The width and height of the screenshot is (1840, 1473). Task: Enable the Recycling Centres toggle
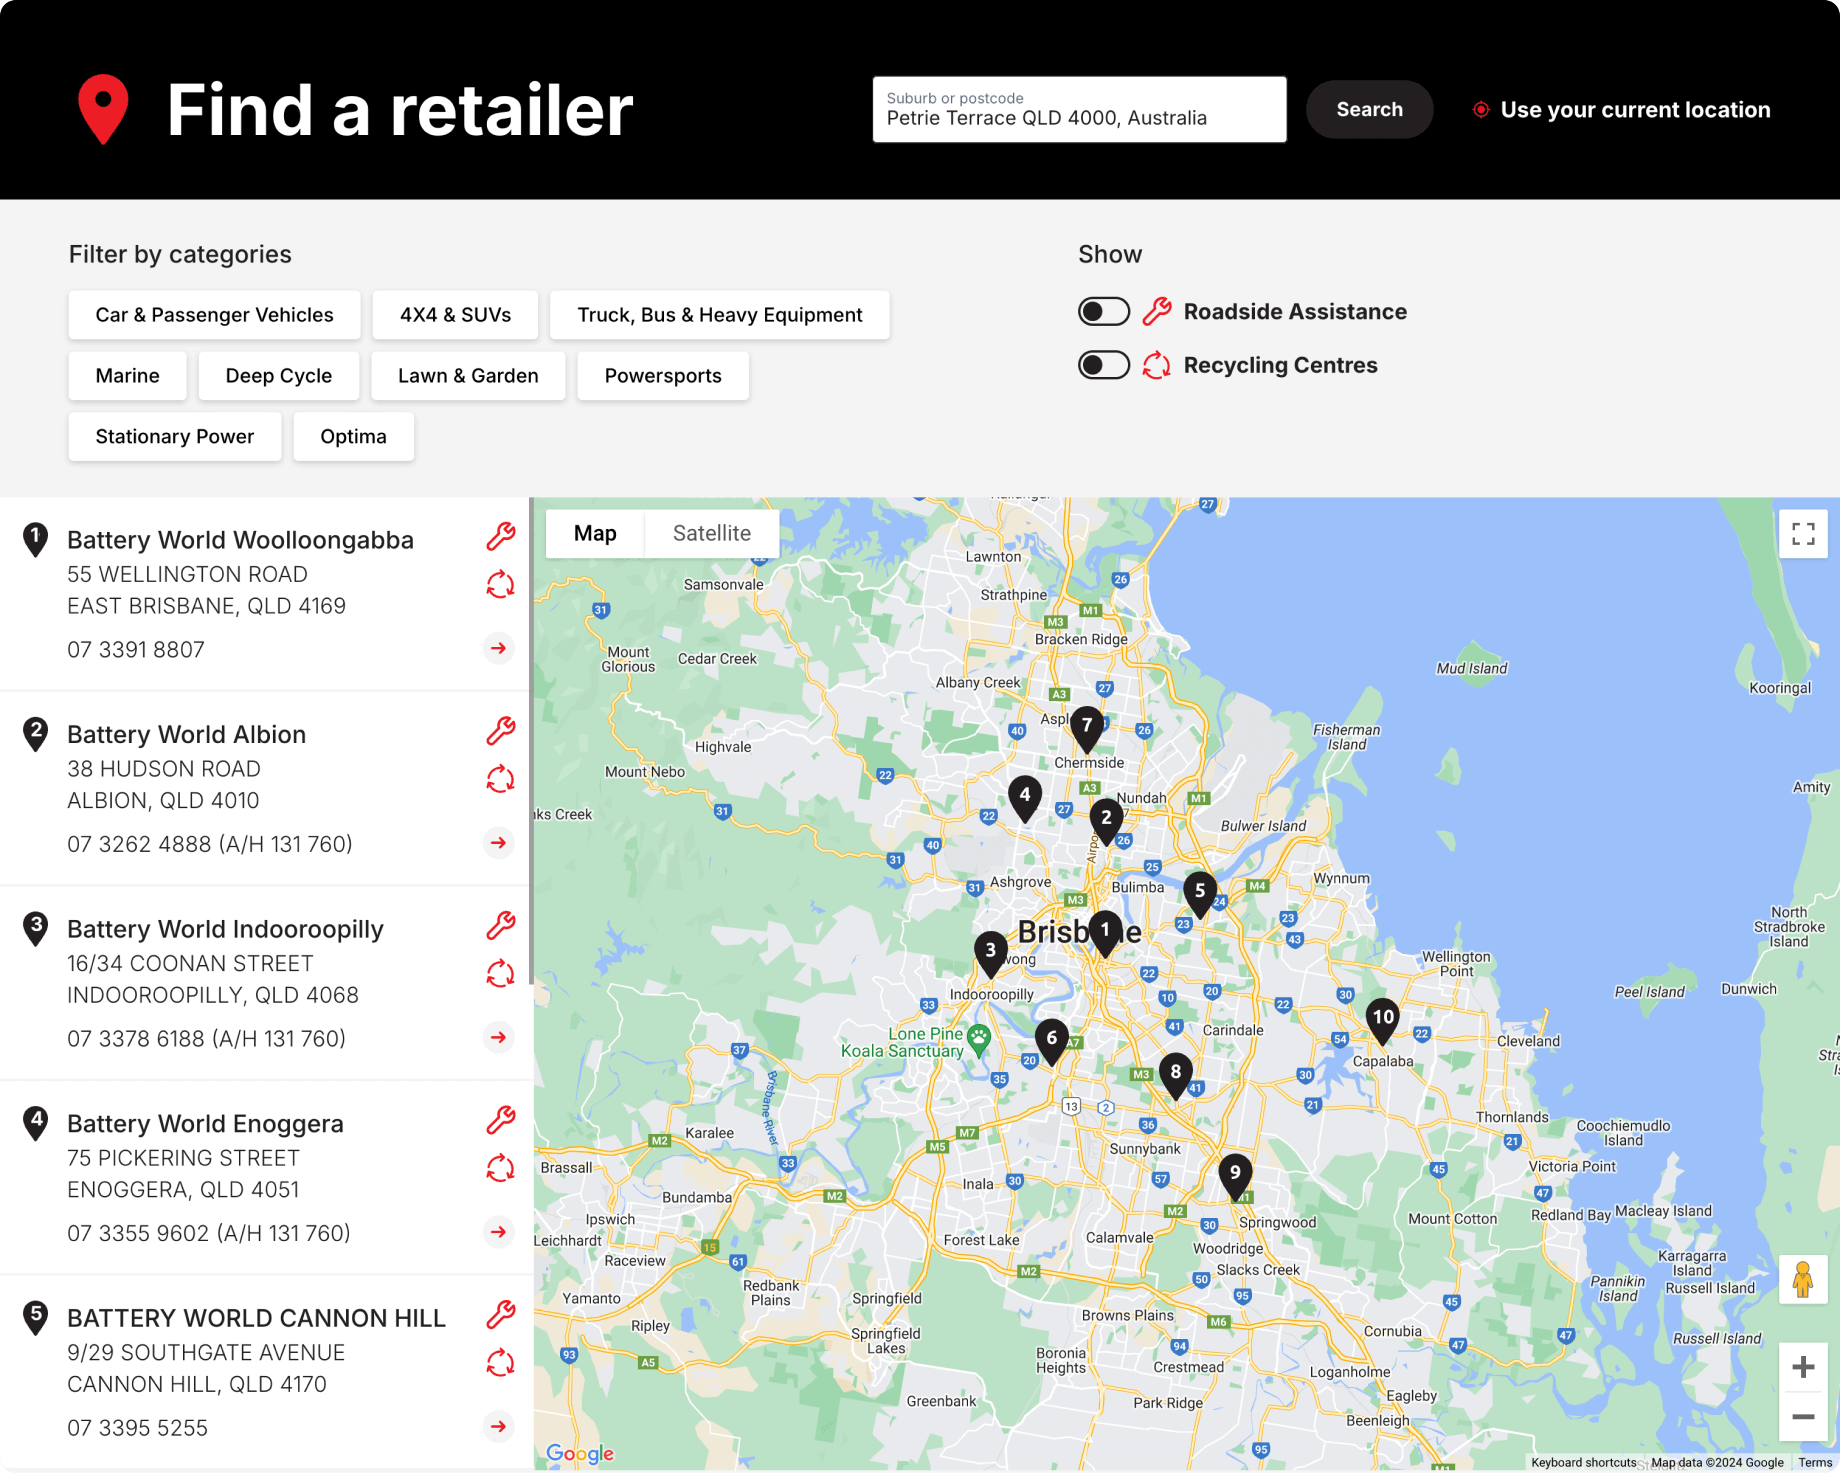coord(1104,365)
